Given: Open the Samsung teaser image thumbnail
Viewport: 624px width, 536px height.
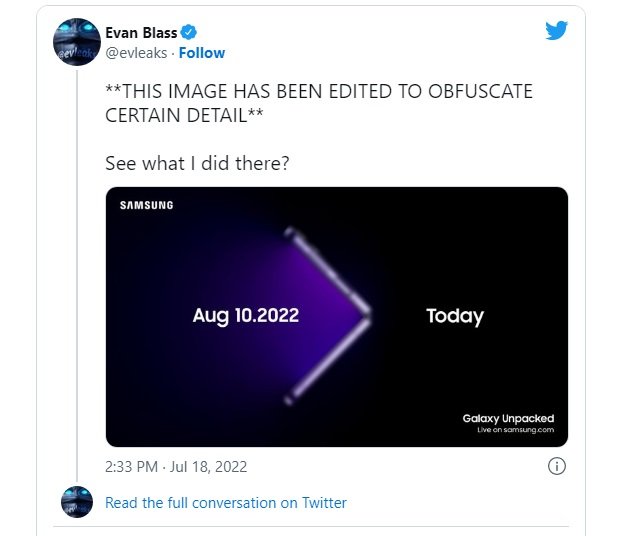Looking at the screenshot, I should 337,317.
